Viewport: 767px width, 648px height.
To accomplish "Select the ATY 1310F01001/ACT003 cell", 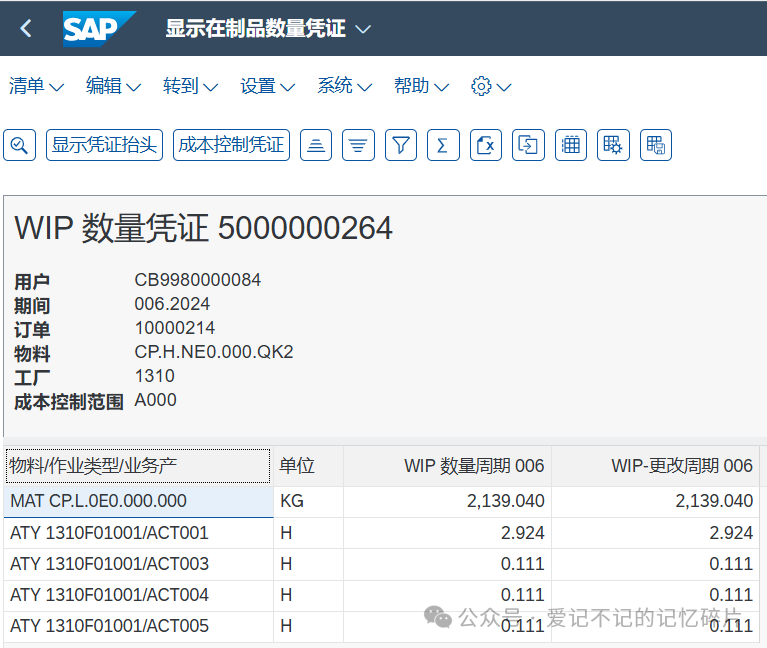I will (x=138, y=564).
